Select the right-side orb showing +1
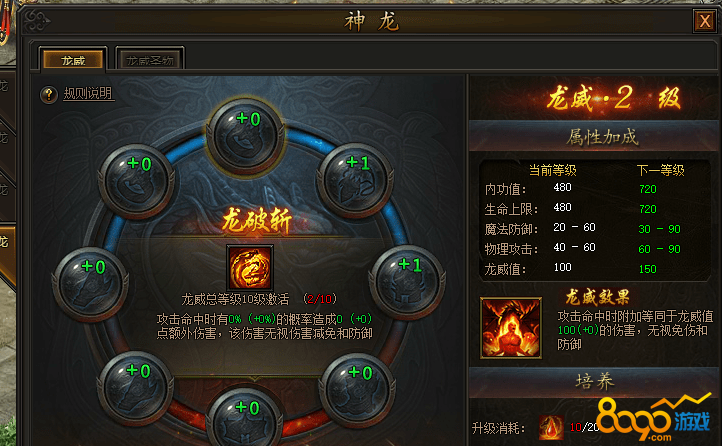Viewport: 722px width, 446px height. (x=408, y=282)
